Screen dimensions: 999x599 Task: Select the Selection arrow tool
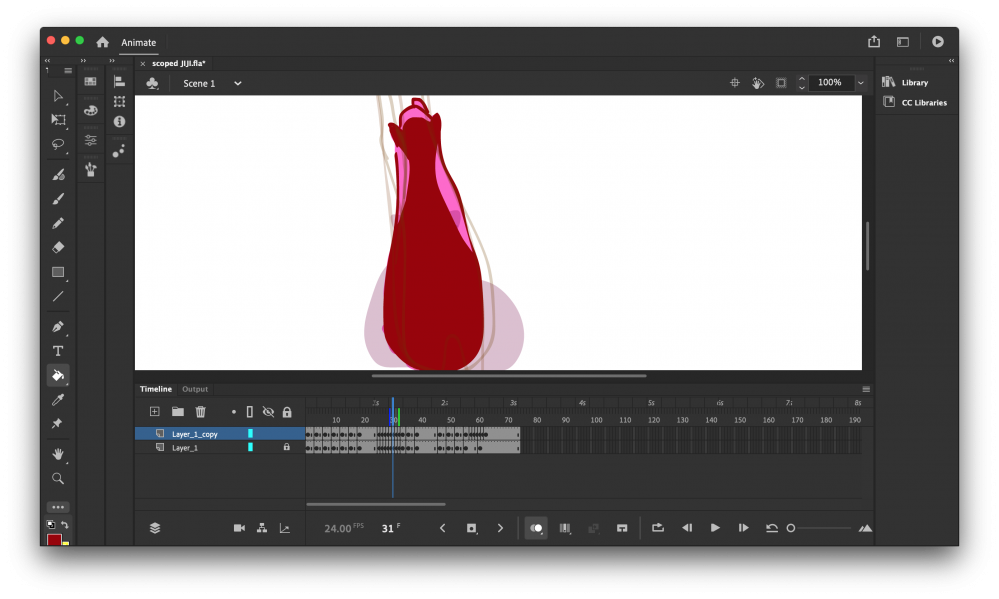click(x=58, y=96)
